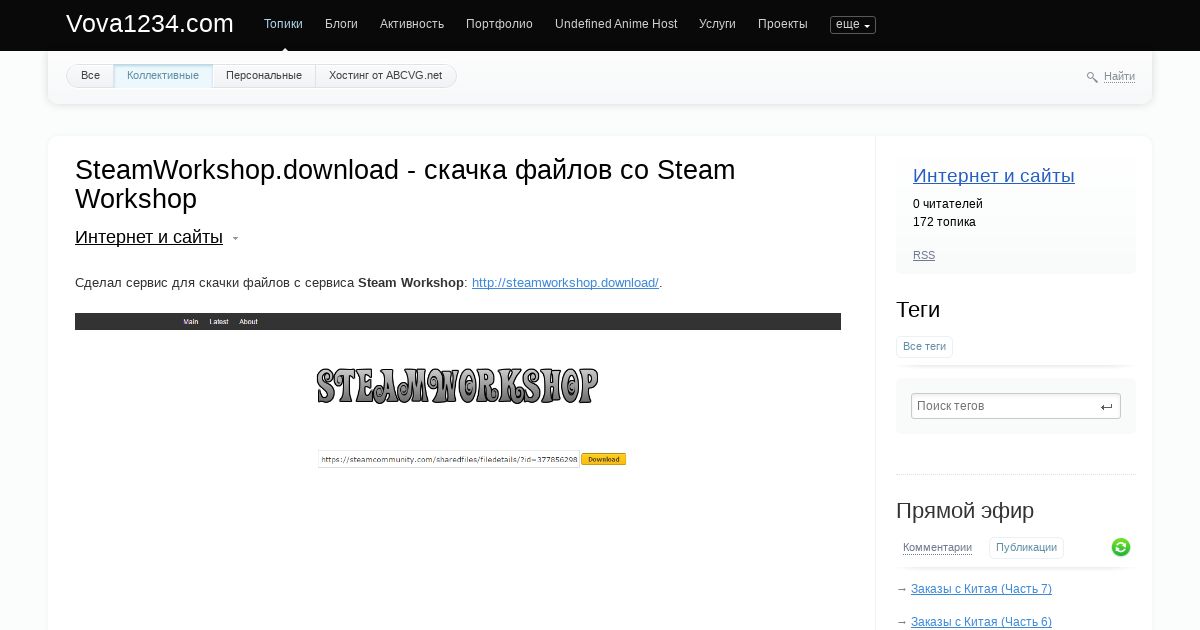Image resolution: width=1200 pixels, height=630 pixels.
Task: Click the '0 читателей' text in the sidebar
Action: (948, 204)
